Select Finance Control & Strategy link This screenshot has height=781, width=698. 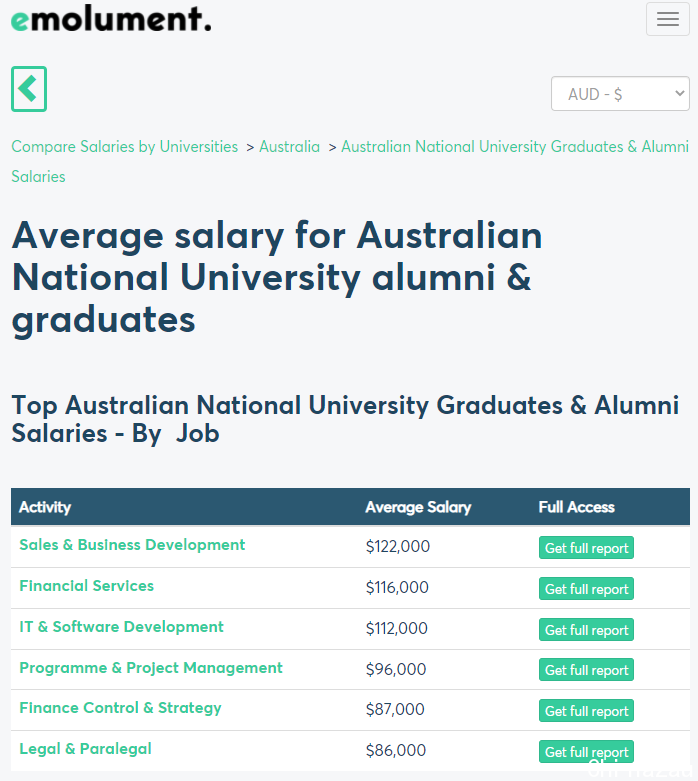[120, 708]
